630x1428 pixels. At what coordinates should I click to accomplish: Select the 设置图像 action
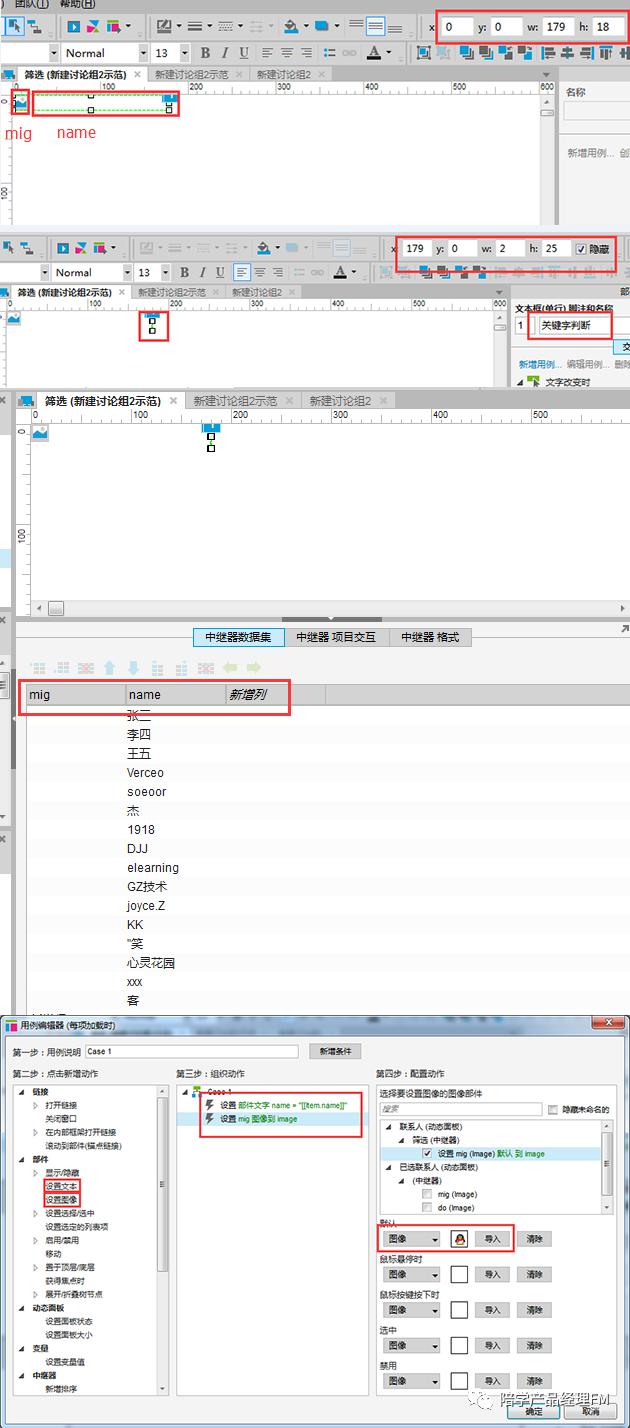click(60, 1198)
